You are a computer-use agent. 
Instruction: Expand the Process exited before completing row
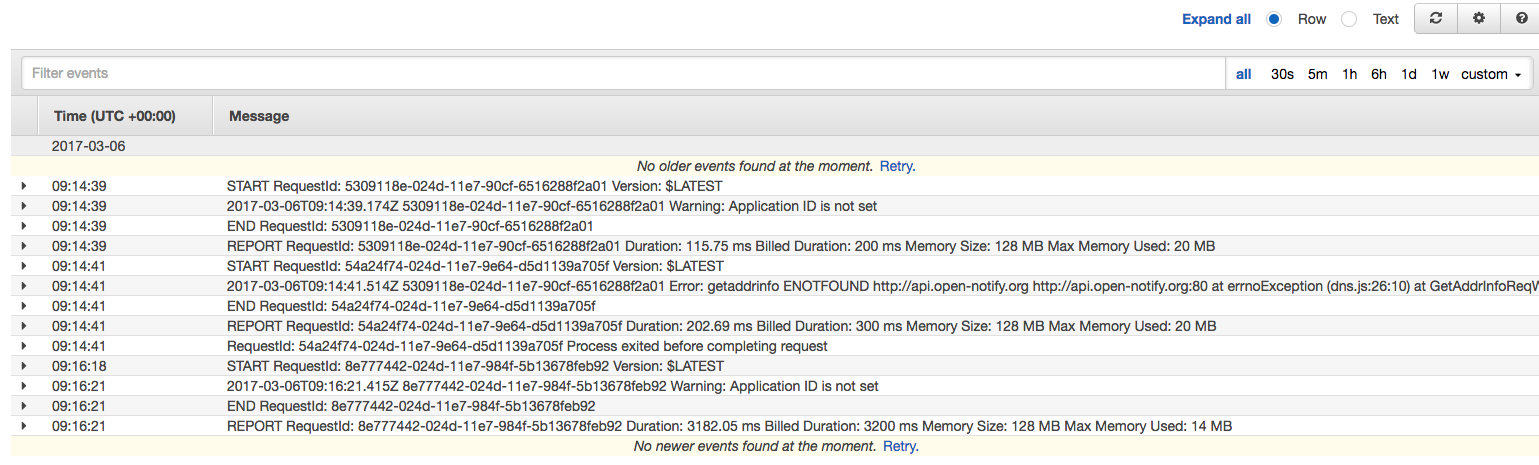[24, 346]
